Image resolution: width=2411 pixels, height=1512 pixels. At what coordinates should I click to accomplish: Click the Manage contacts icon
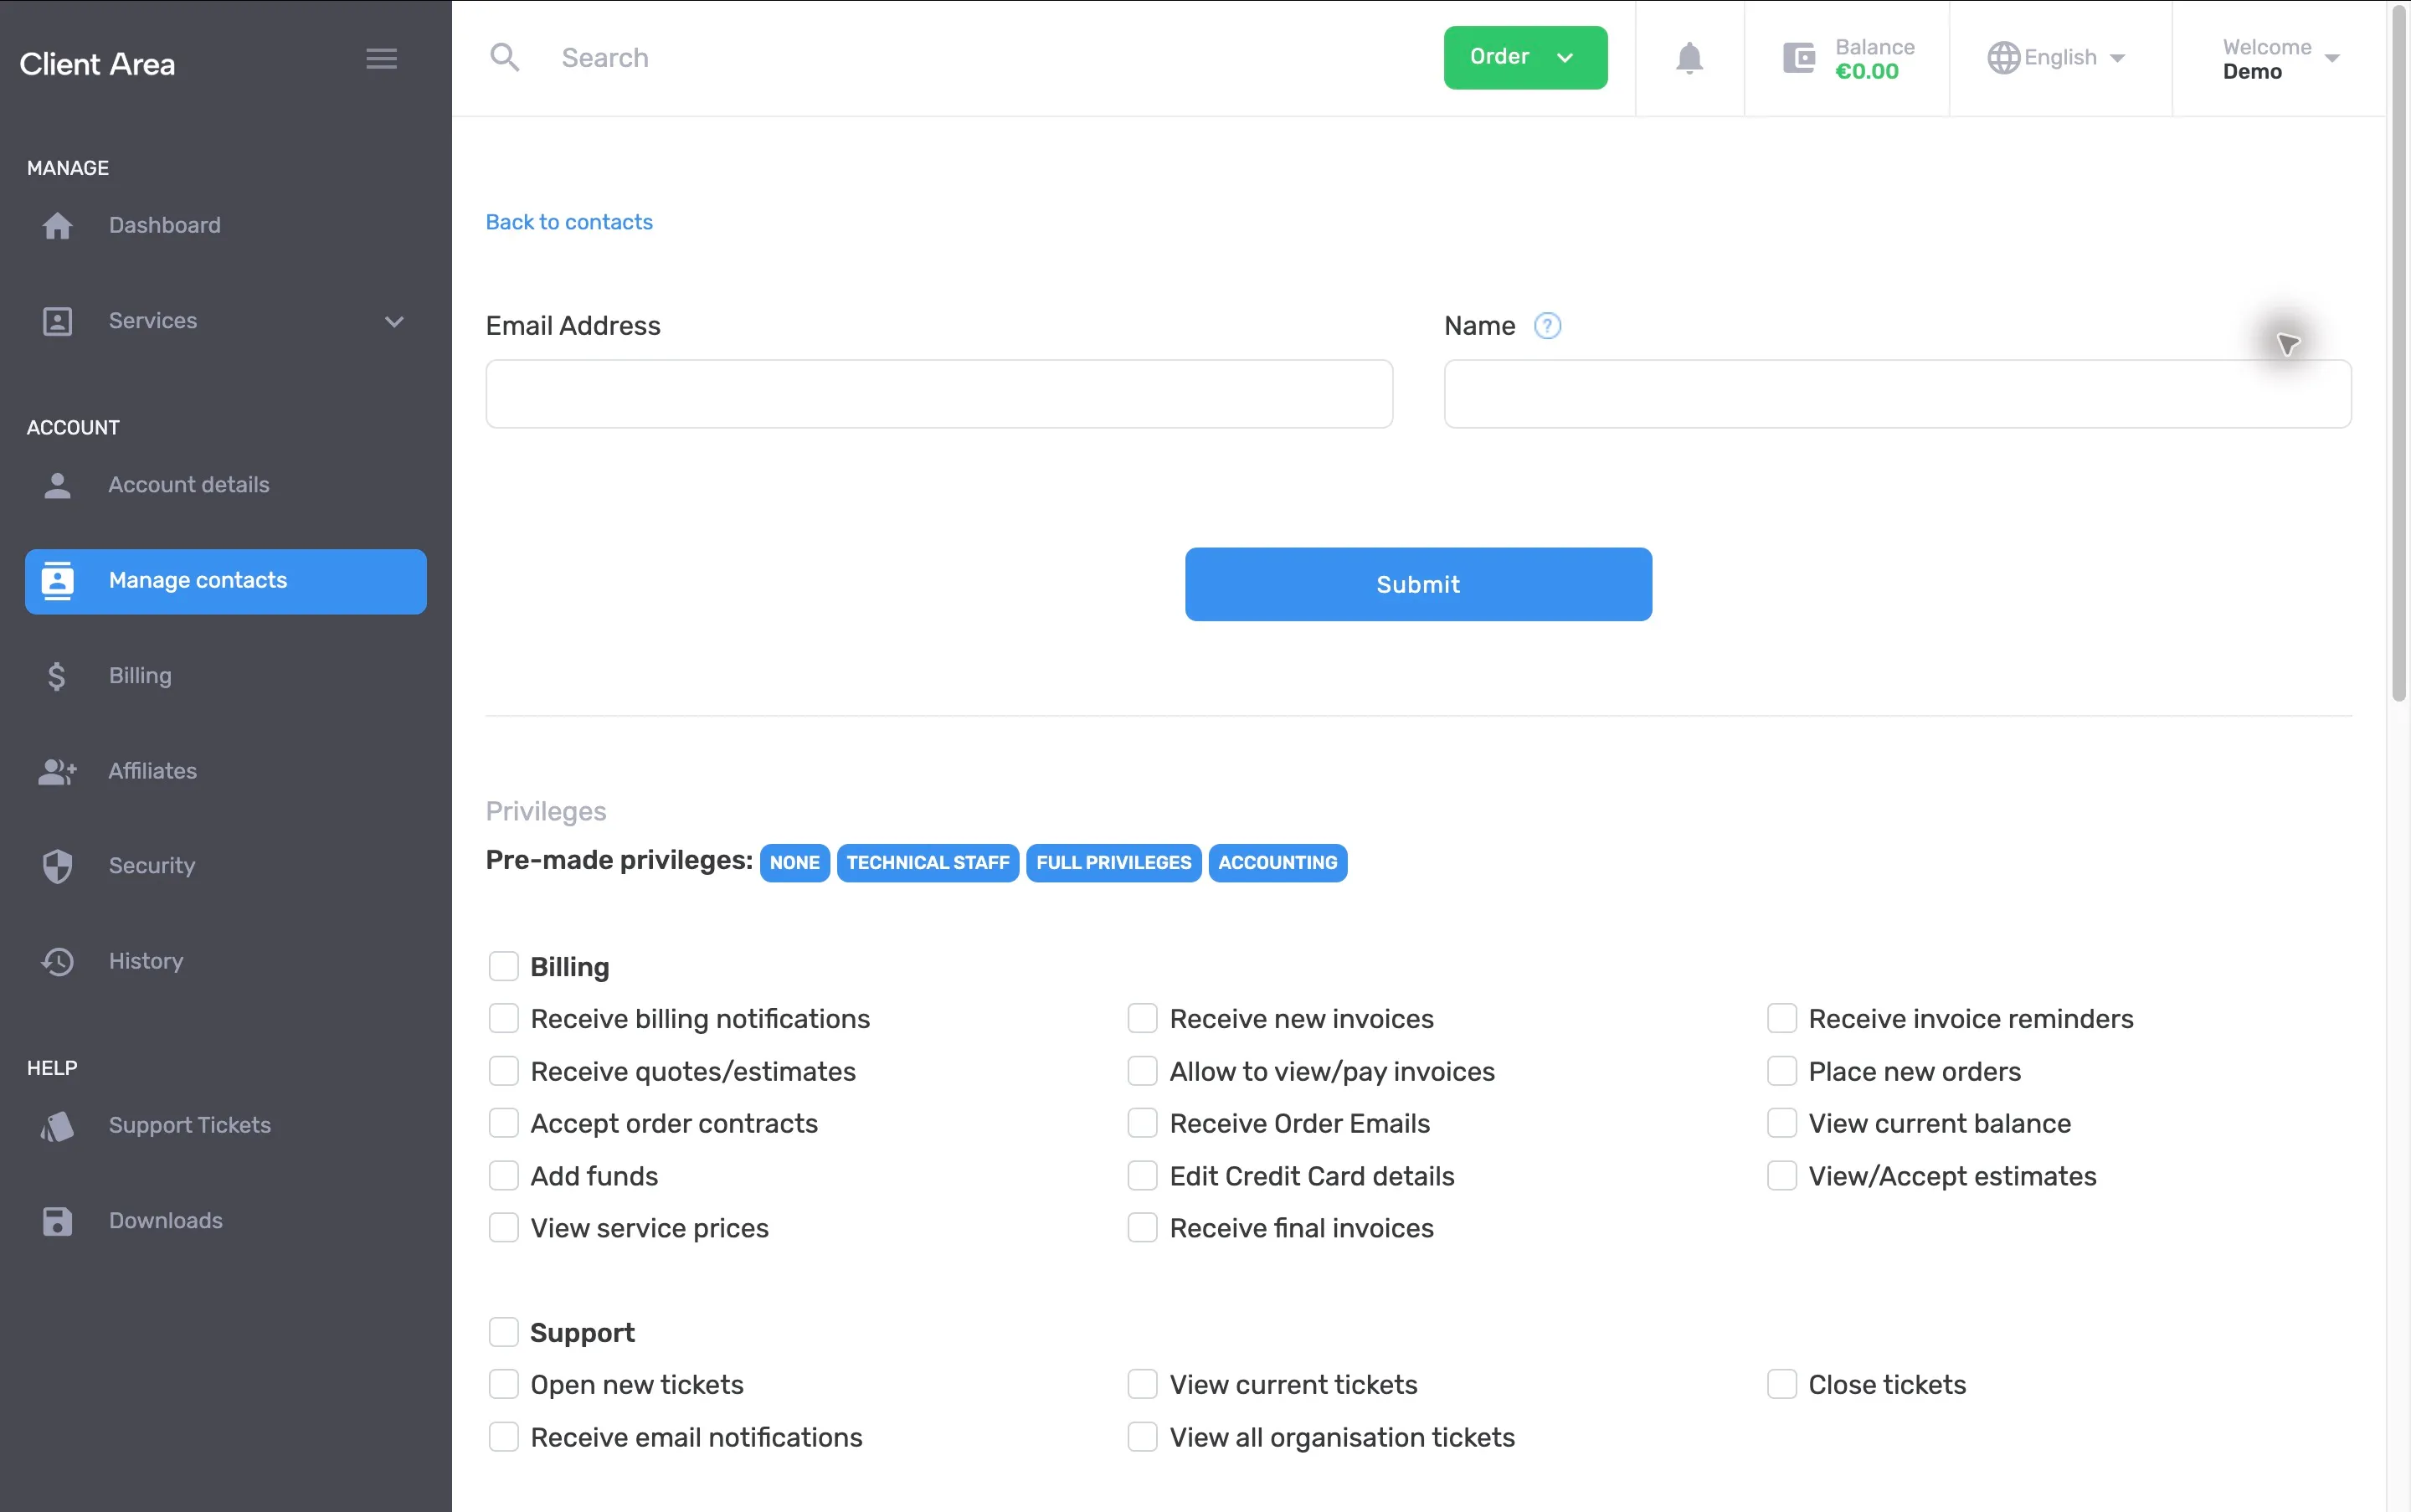click(x=57, y=581)
